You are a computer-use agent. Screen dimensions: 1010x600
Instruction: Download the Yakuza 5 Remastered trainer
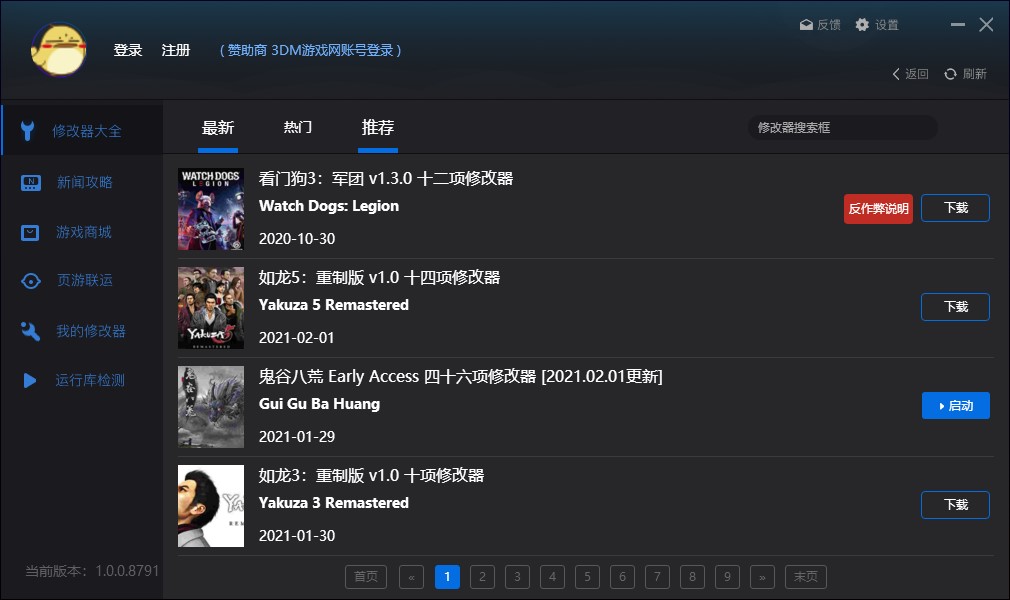pos(955,307)
